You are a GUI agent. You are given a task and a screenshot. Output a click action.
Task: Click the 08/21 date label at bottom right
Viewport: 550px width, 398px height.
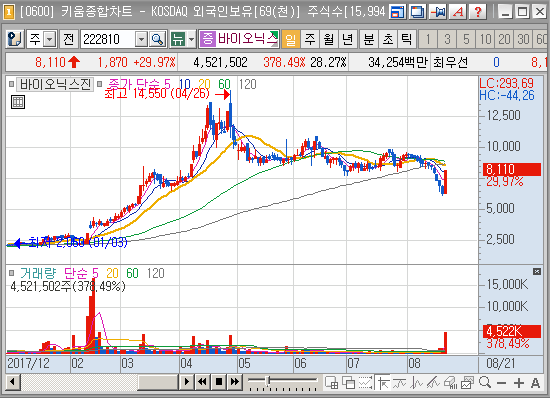pos(501,363)
